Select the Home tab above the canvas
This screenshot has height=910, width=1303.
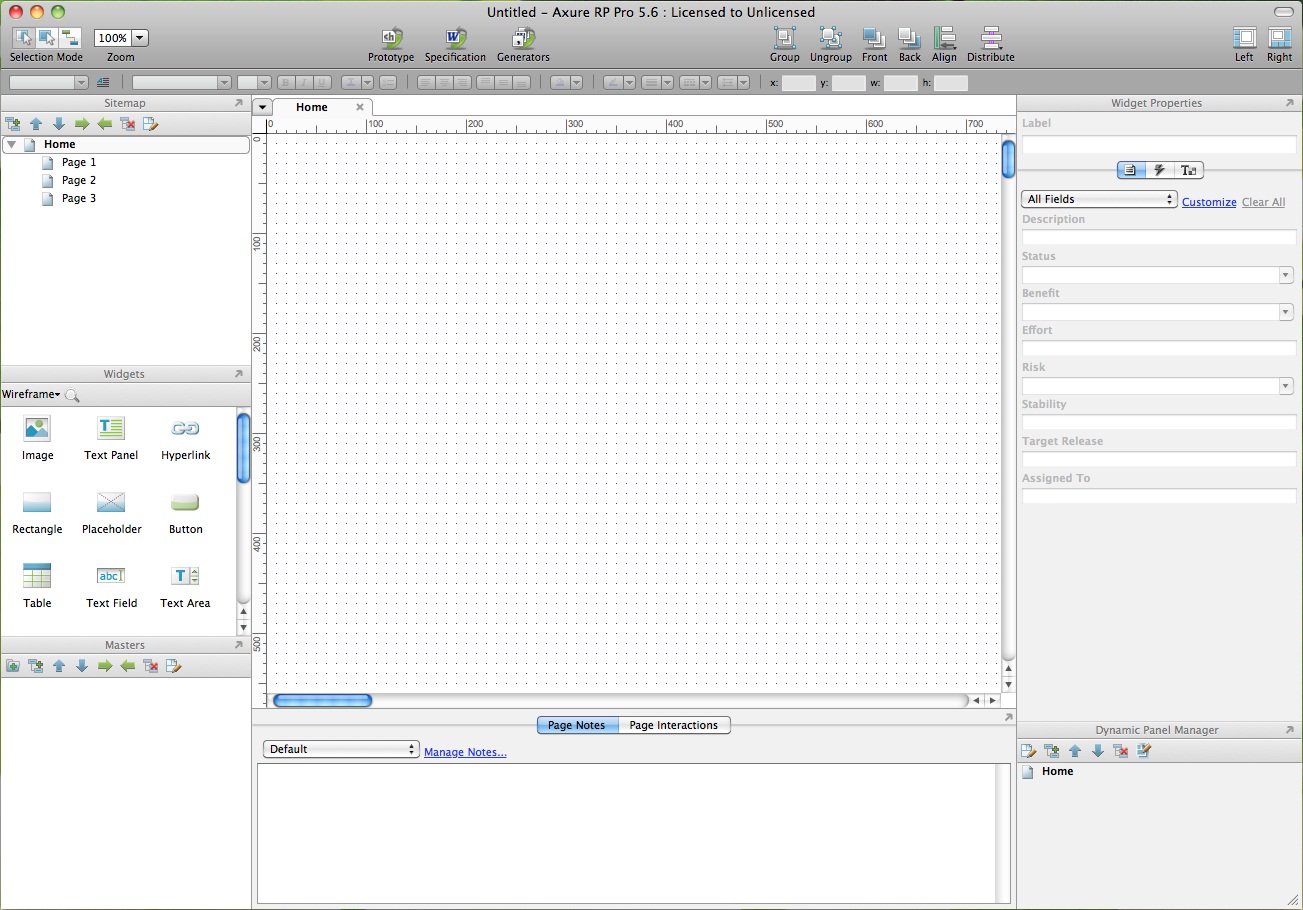click(311, 106)
